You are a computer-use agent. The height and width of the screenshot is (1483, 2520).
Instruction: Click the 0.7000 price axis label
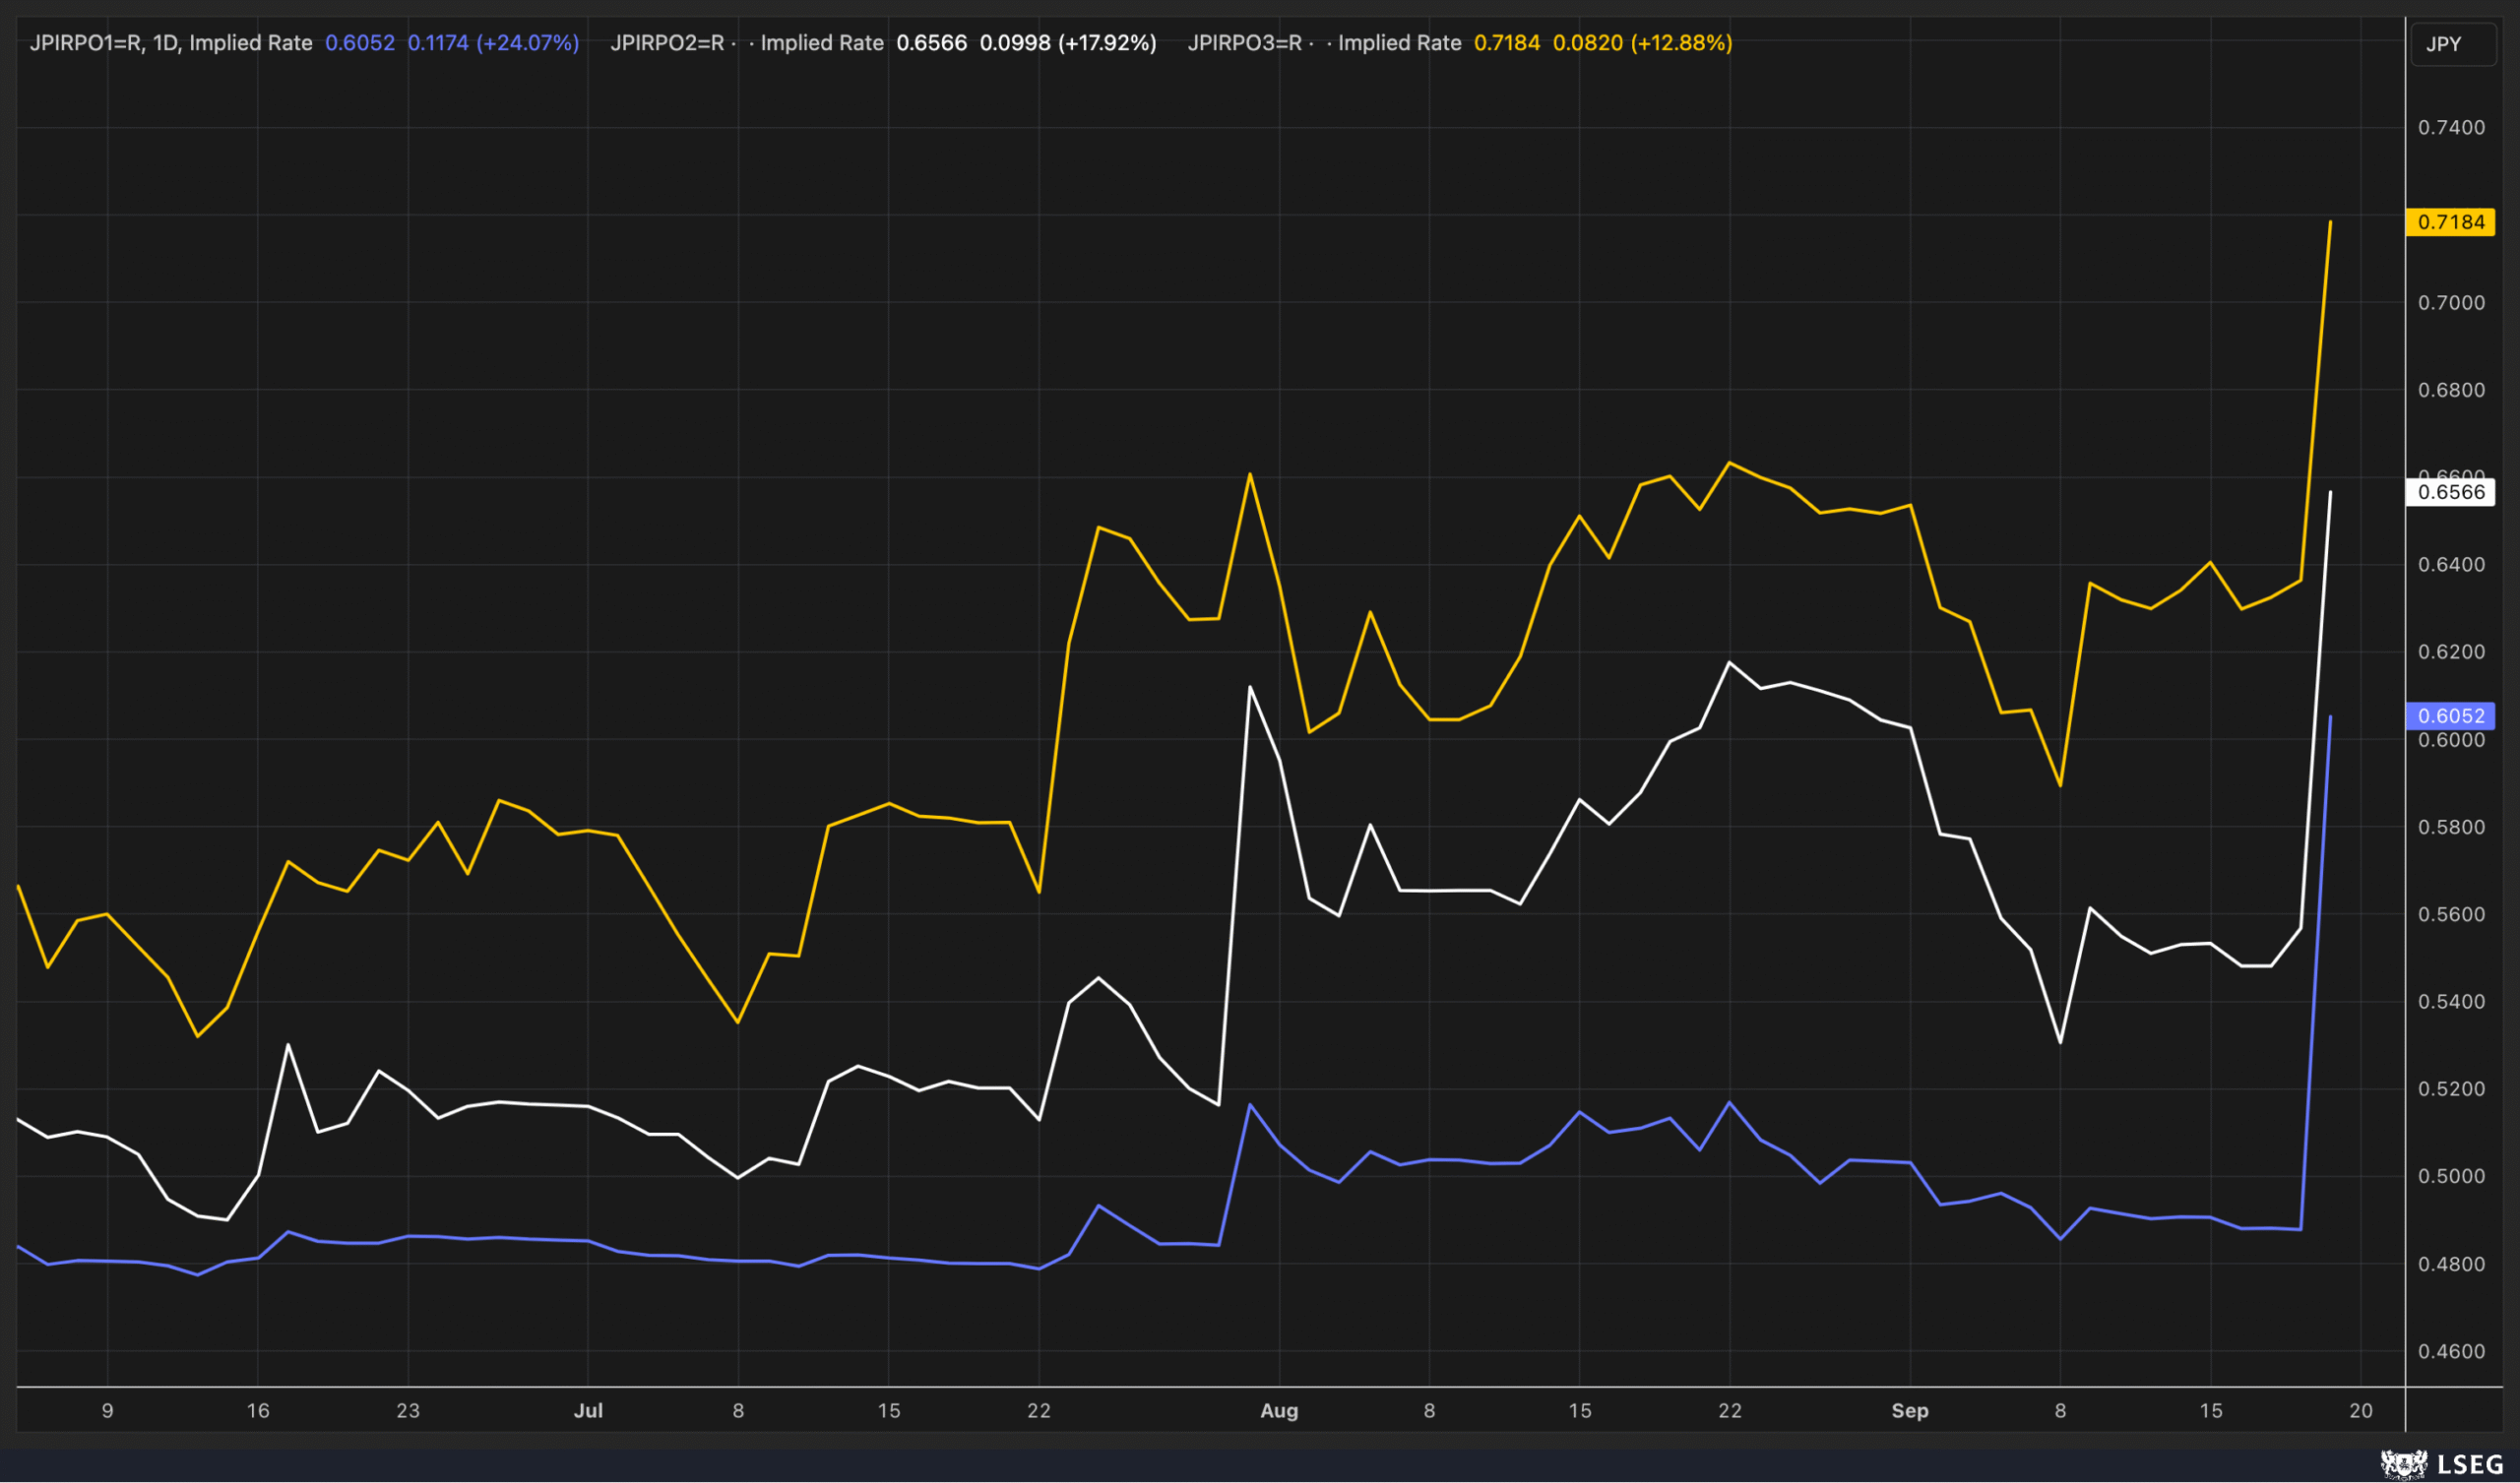coord(2451,303)
